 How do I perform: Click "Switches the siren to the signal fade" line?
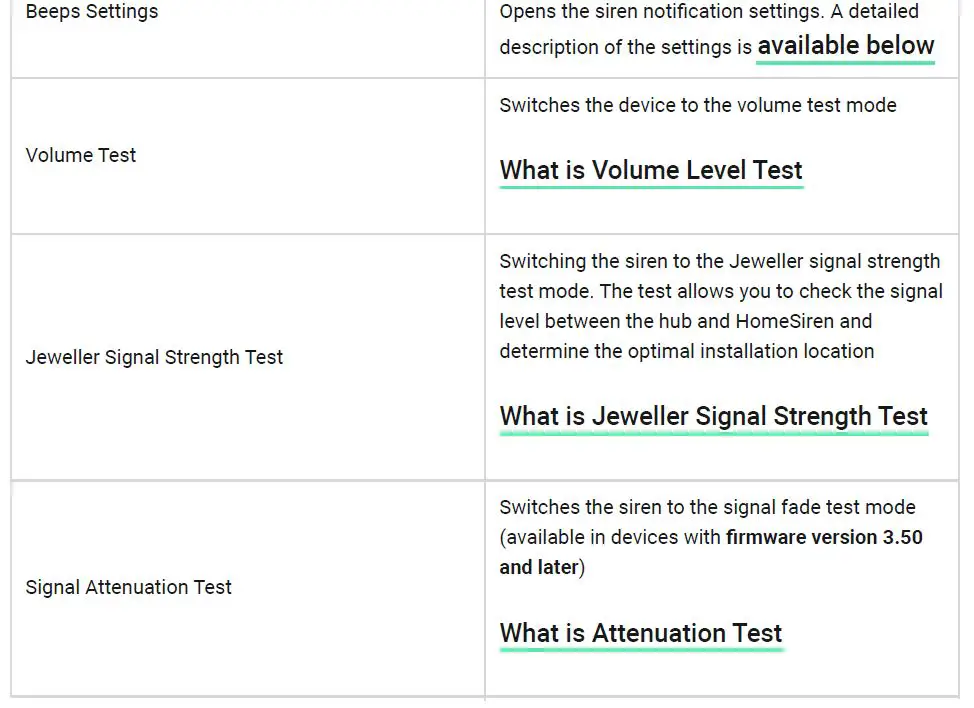pos(707,507)
